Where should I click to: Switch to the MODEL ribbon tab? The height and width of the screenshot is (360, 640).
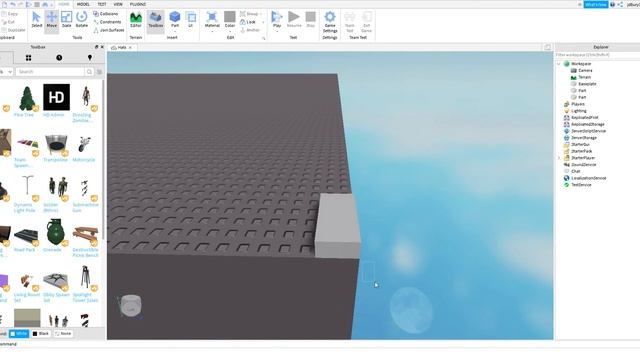(83, 4)
